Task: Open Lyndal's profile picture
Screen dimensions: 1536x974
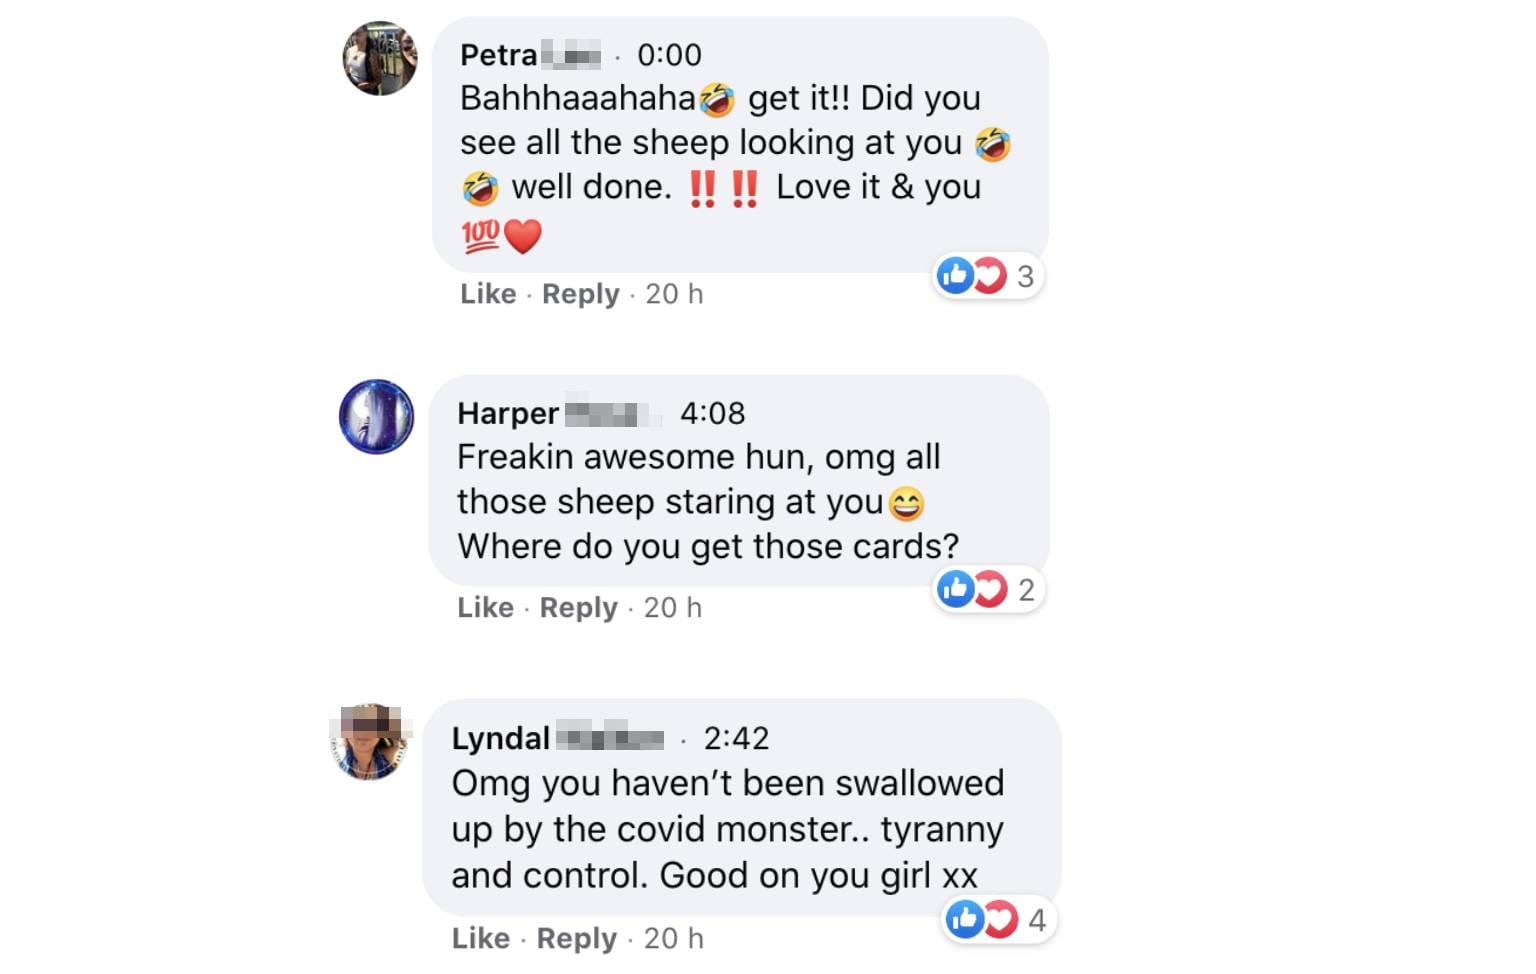Action: (370, 742)
